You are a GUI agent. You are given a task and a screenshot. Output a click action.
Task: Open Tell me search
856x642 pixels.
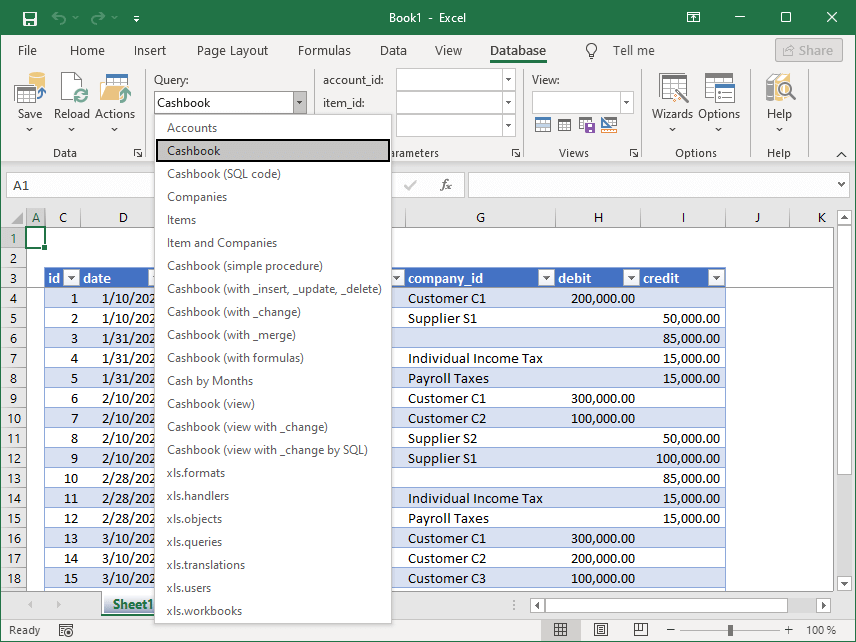click(x=624, y=50)
